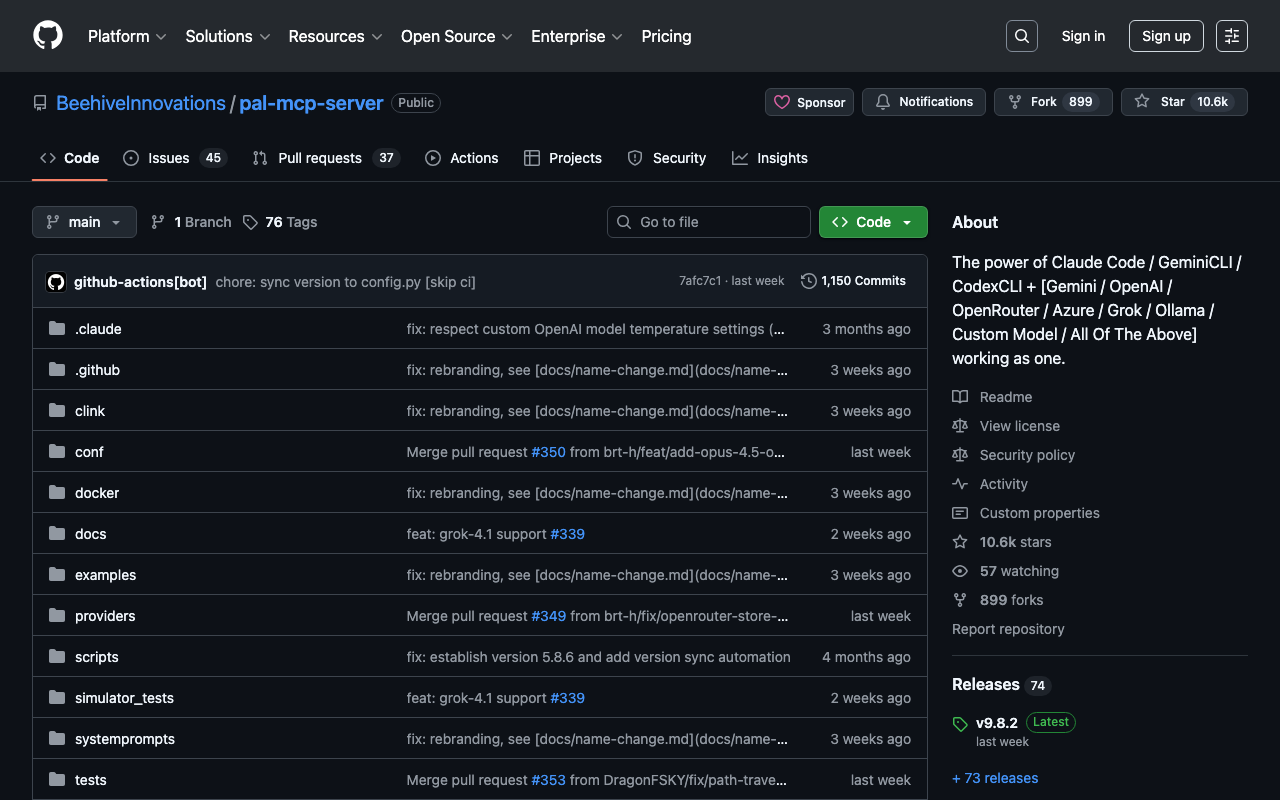Screen dimensions: 1280x800
Task: Open the .claude folder
Action: [98, 329]
